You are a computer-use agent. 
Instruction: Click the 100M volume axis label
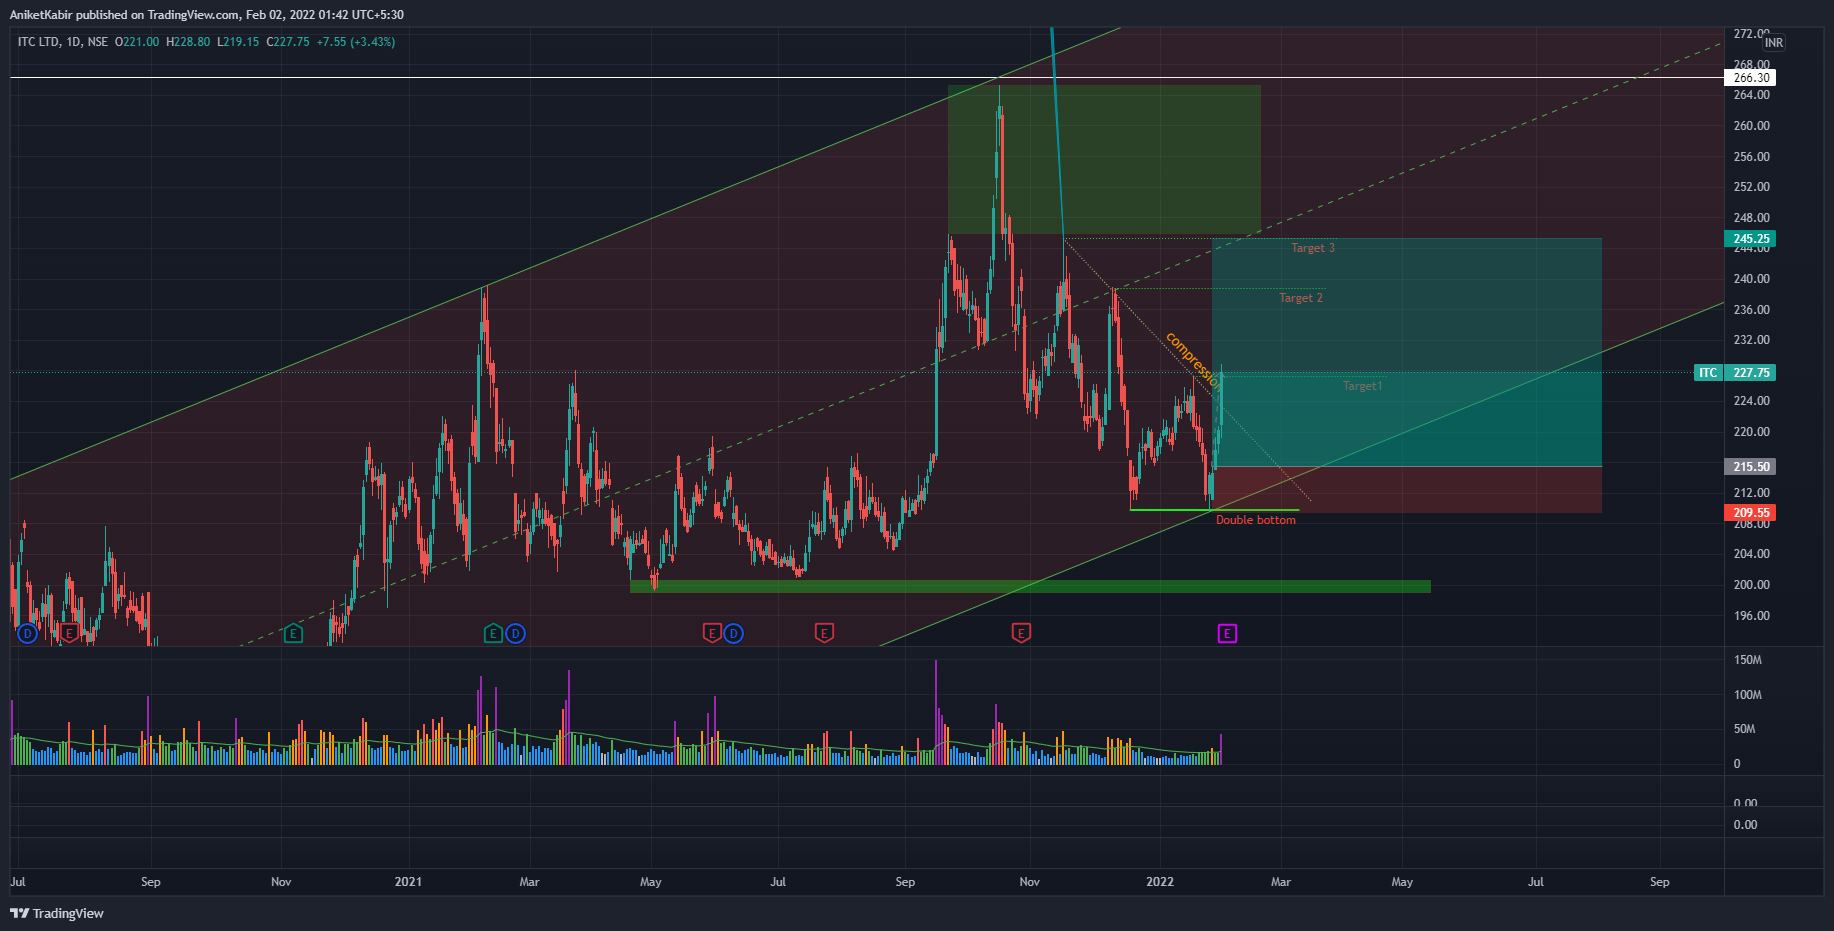tap(1748, 695)
